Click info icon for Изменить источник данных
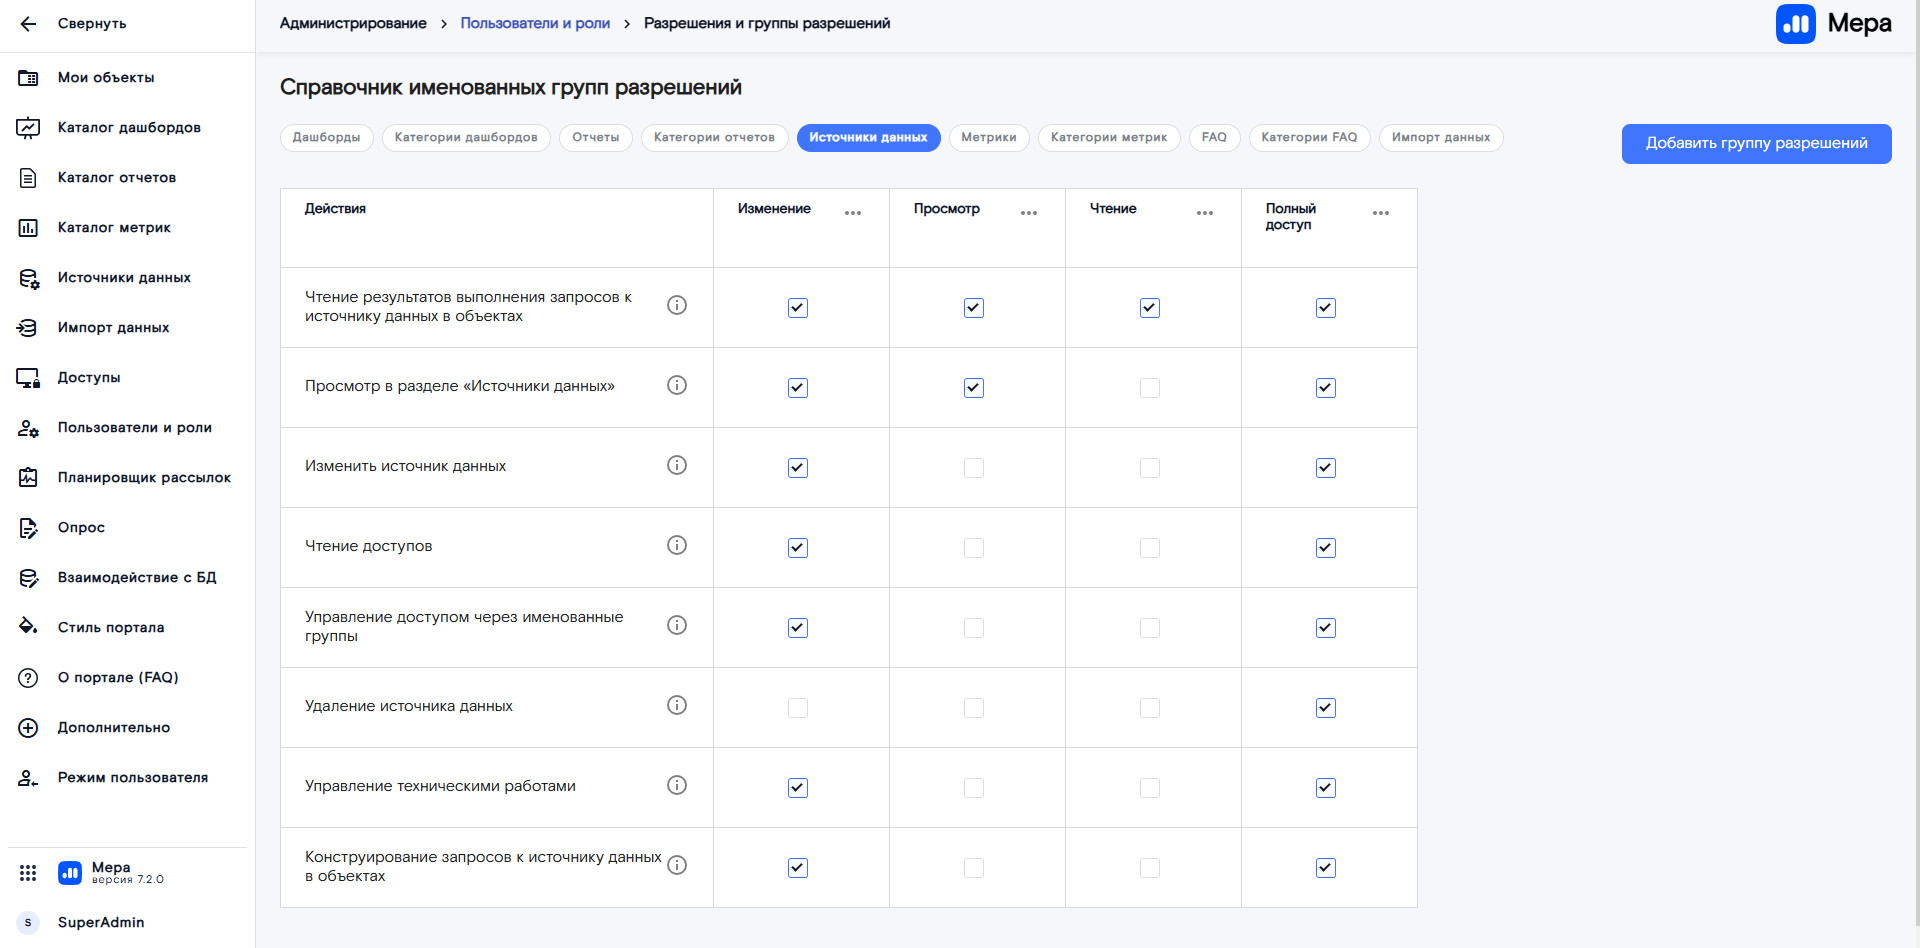The height and width of the screenshot is (948, 1920). (x=677, y=465)
